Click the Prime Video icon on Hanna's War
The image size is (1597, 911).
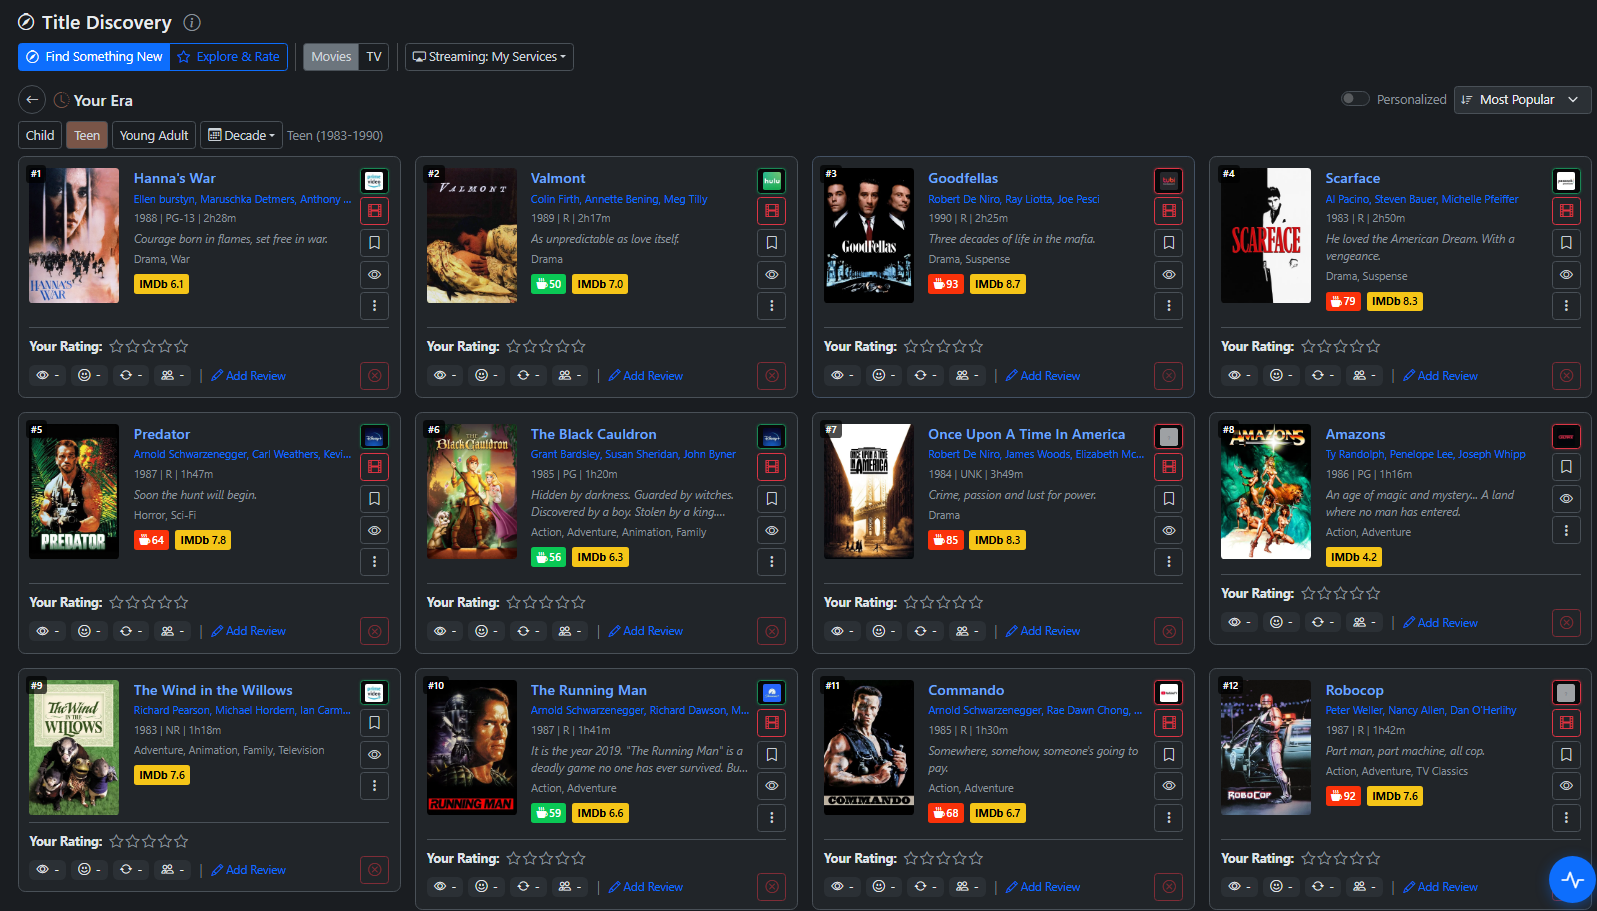pos(374,181)
